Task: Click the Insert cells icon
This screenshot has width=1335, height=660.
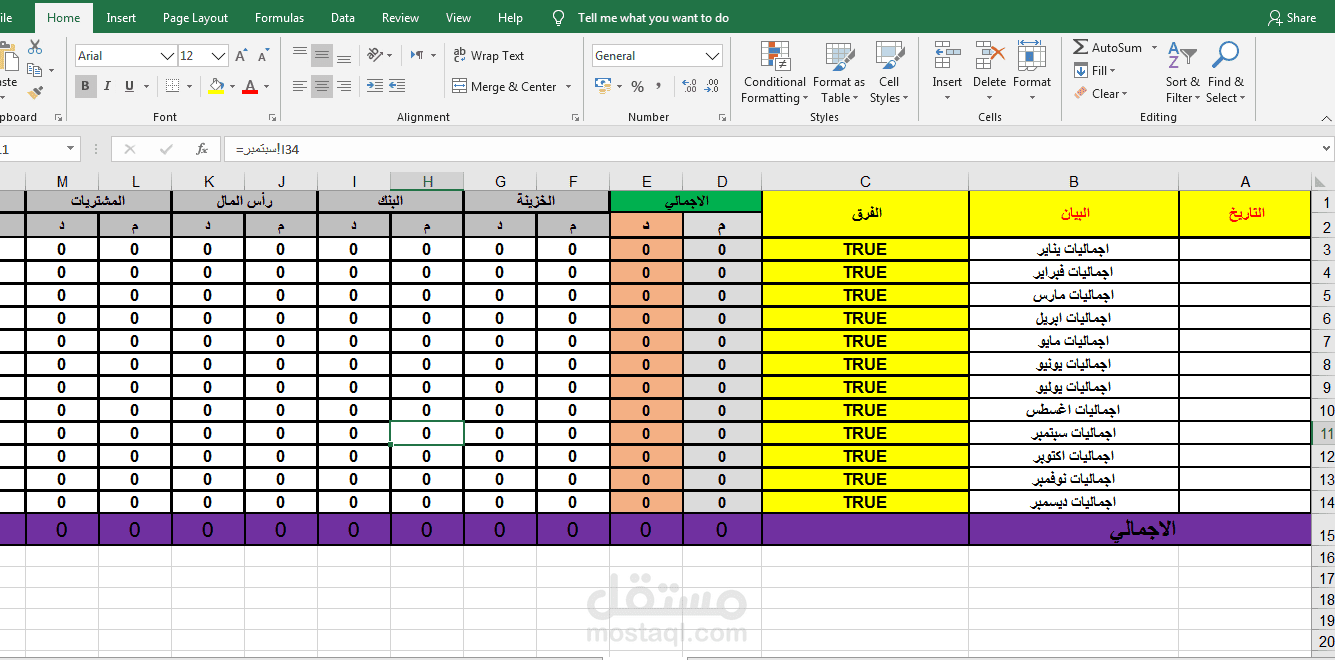Action: click(946, 55)
